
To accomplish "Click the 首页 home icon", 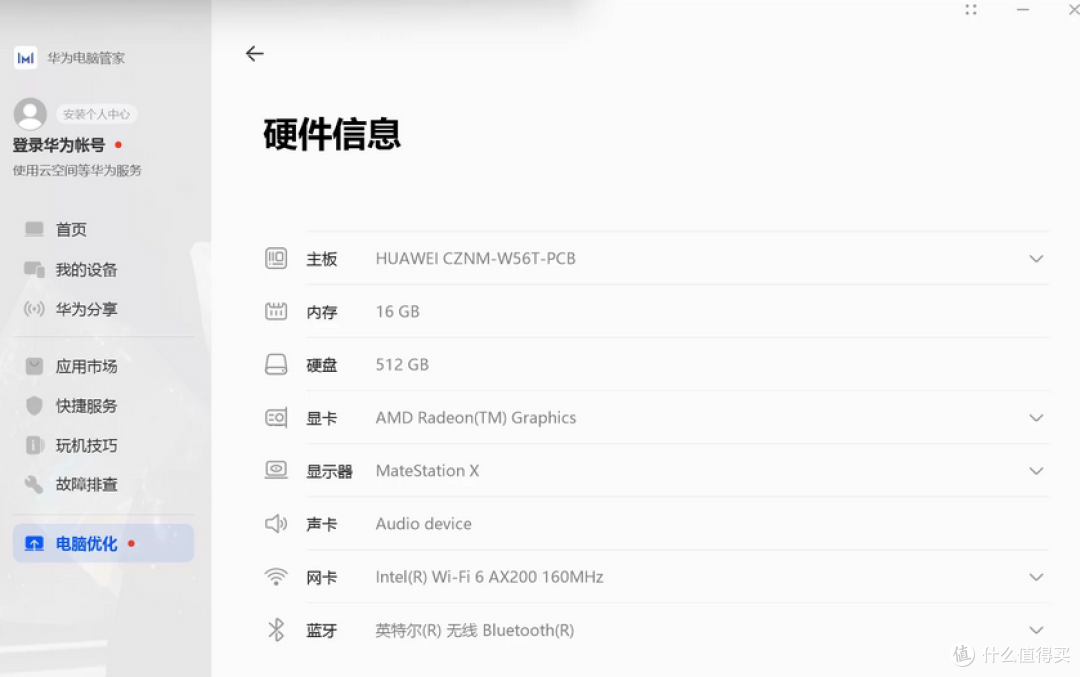I will pos(34,229).
